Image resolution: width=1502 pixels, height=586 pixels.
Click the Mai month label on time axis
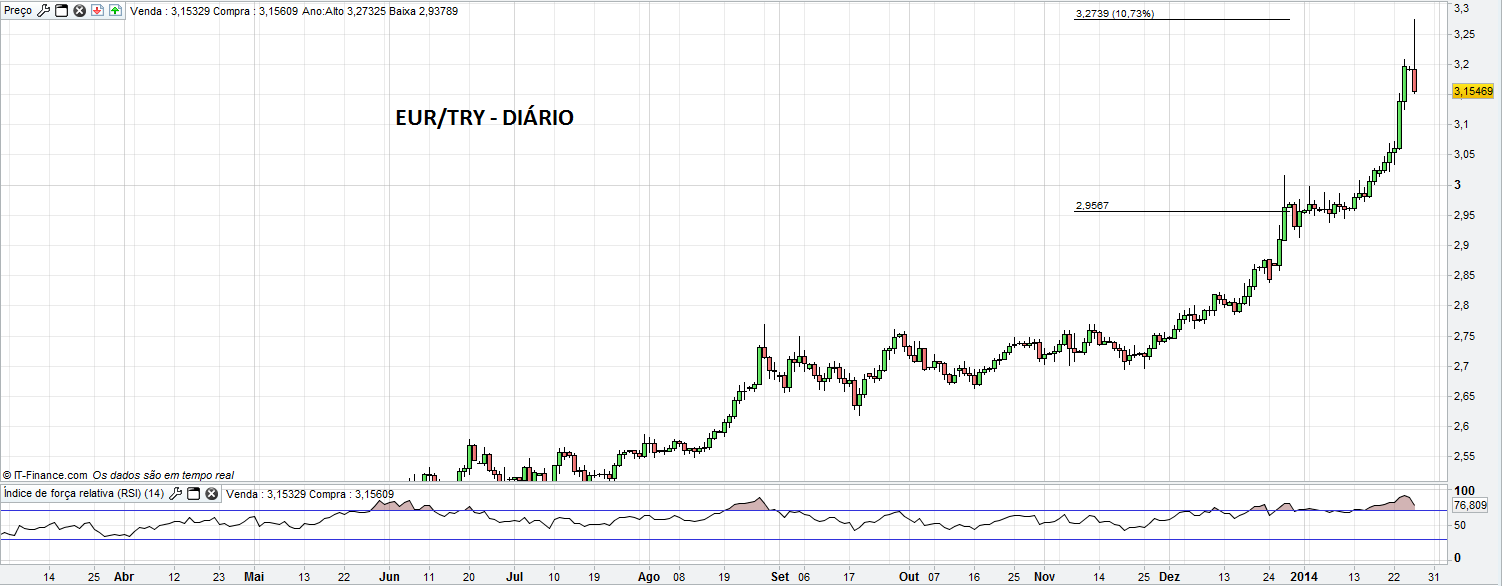255,577
